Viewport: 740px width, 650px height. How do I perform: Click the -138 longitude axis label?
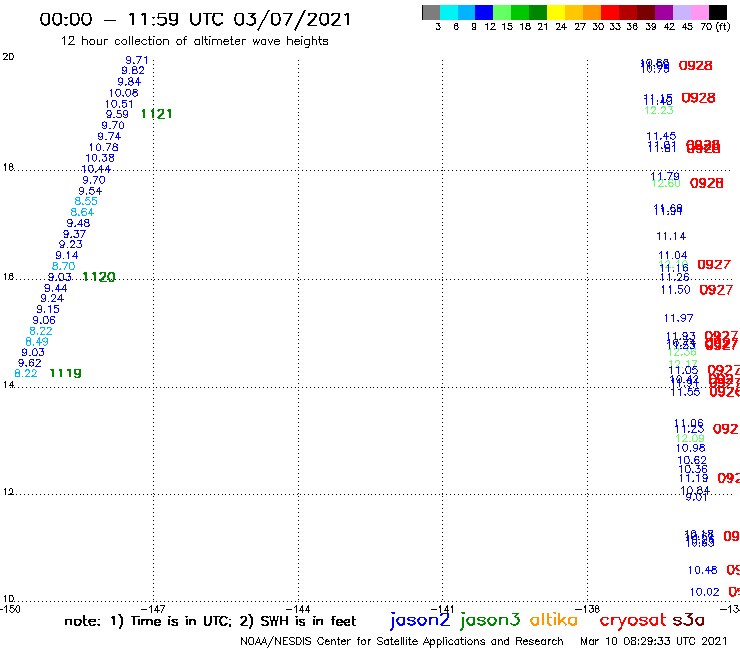(588, 609)
